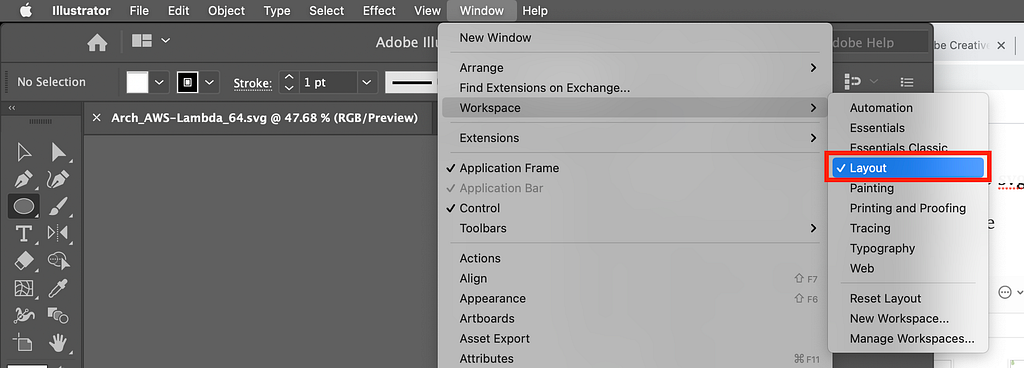The image size is (1024, 368).
Task: Close the Creative browser tab
Action: 1001,46
